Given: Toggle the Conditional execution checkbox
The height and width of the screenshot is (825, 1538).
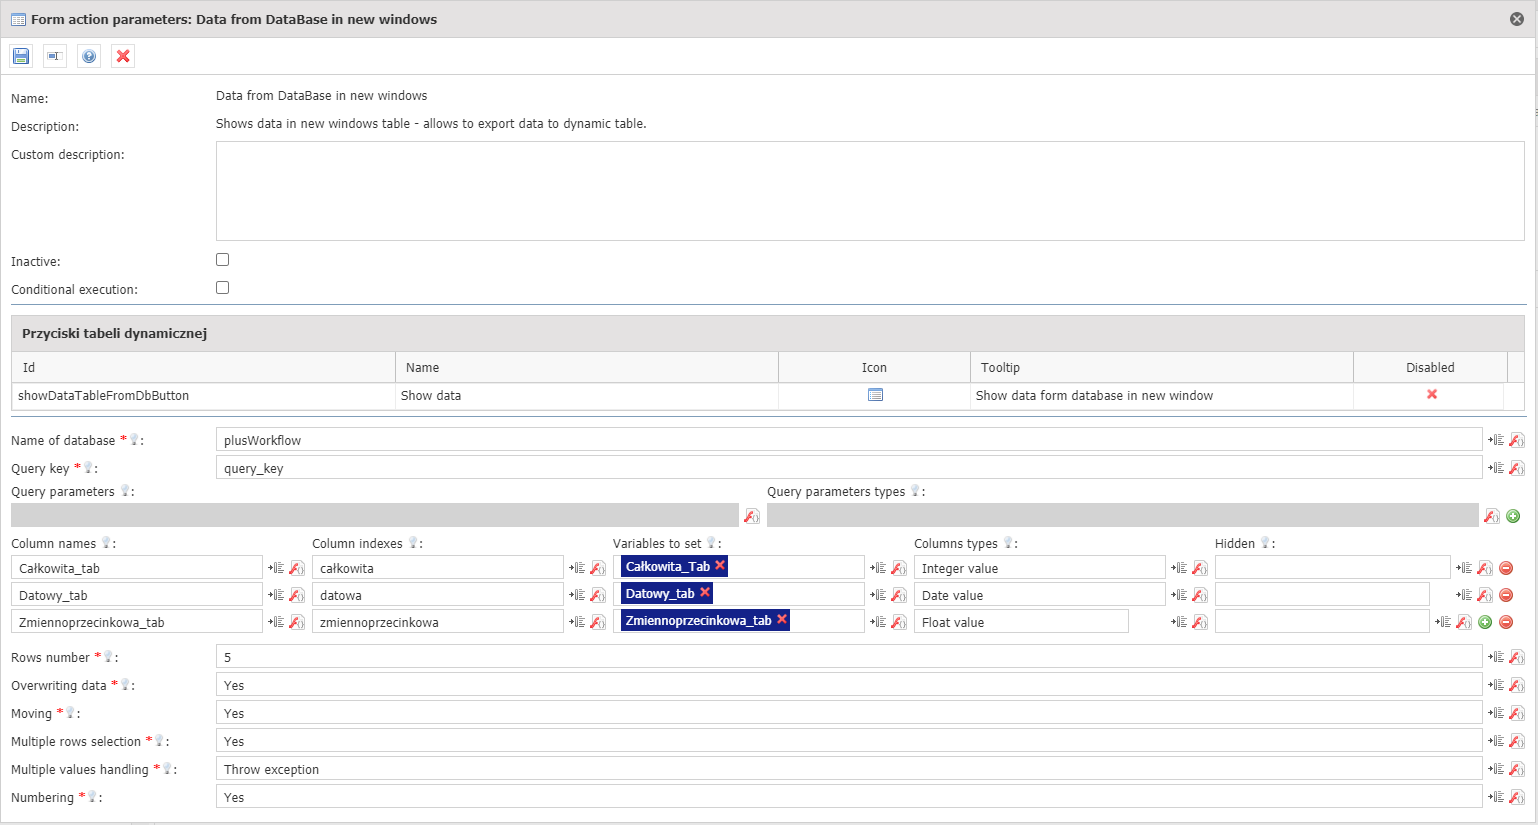Looking at the screenshot, I should [x=222, y=287].
